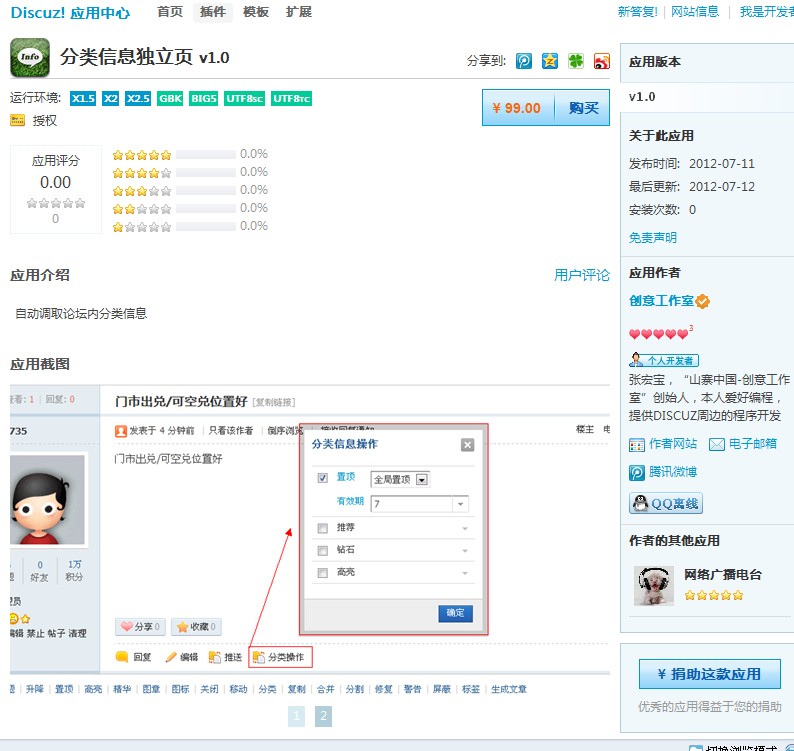Check the 高亮 checkbox

point(323,573)
